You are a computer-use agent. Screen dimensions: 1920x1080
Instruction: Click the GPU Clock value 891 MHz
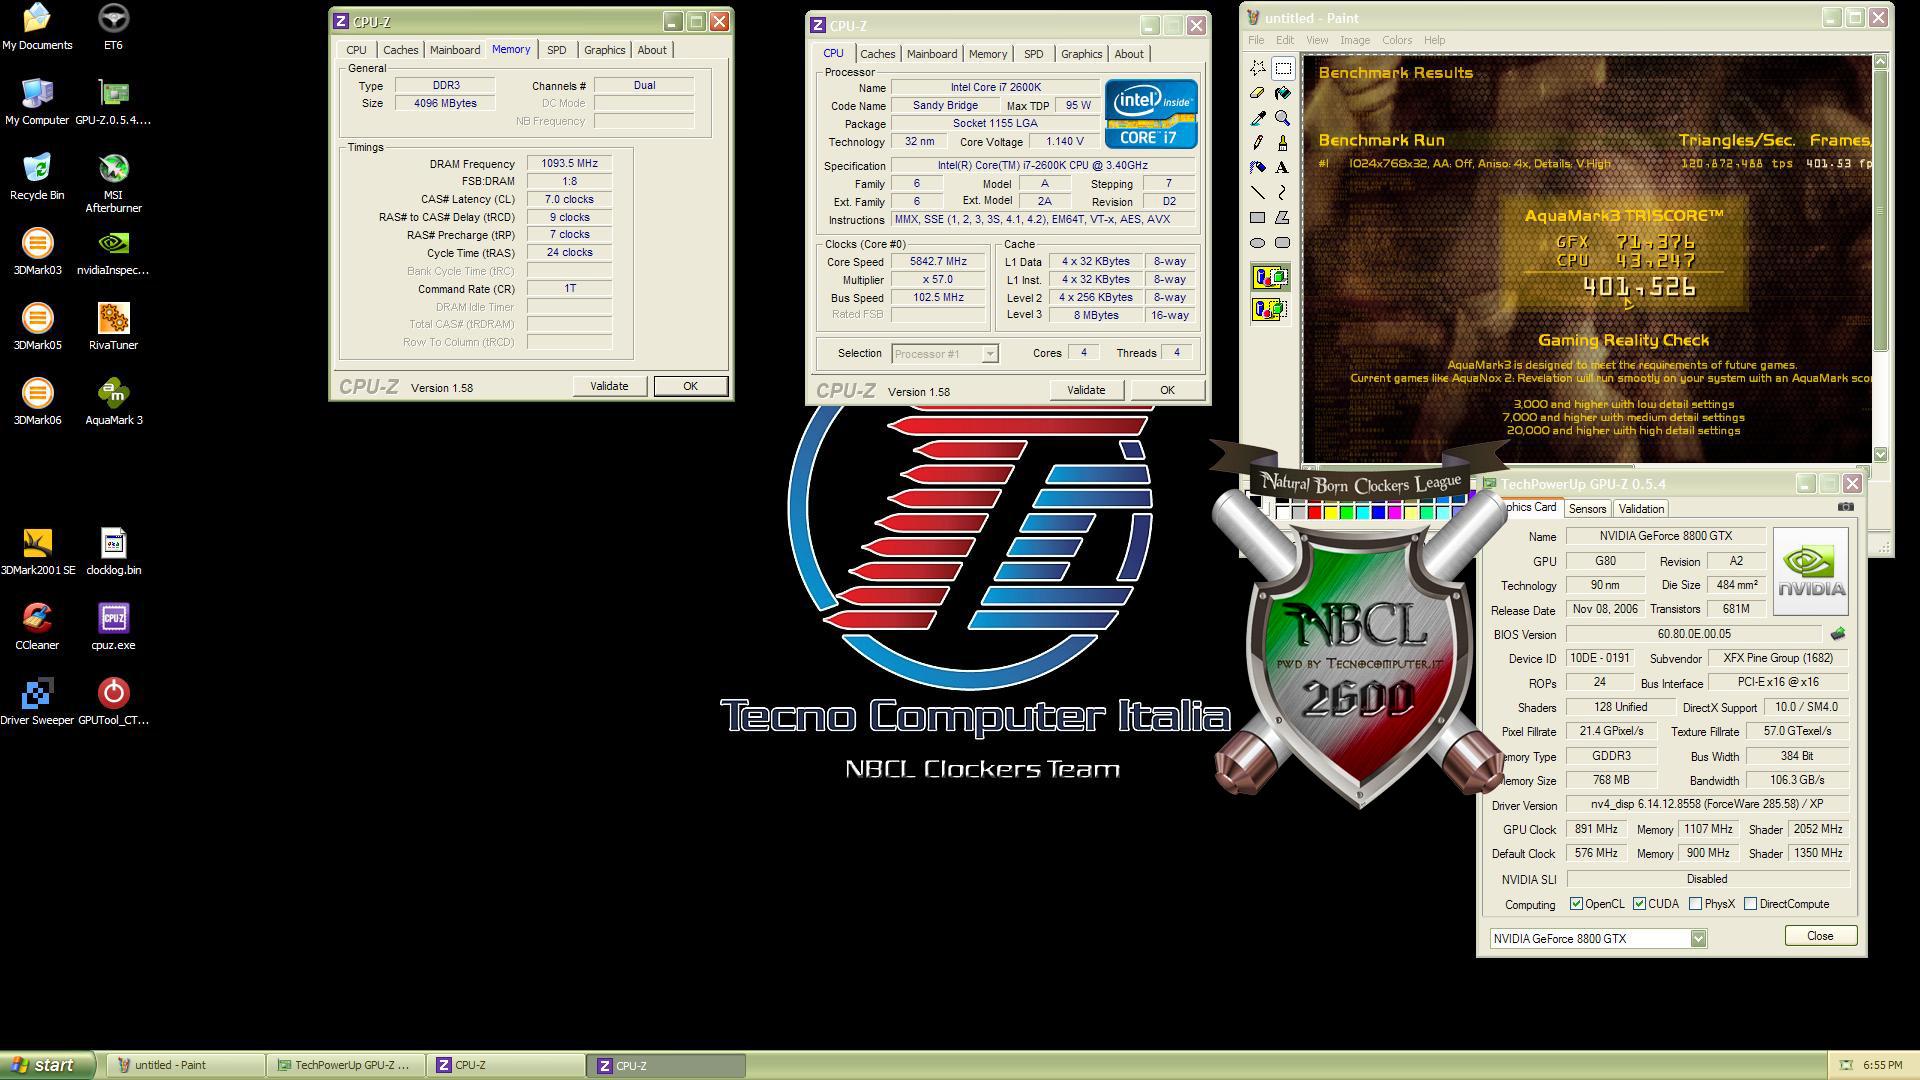pos(1596,829)
